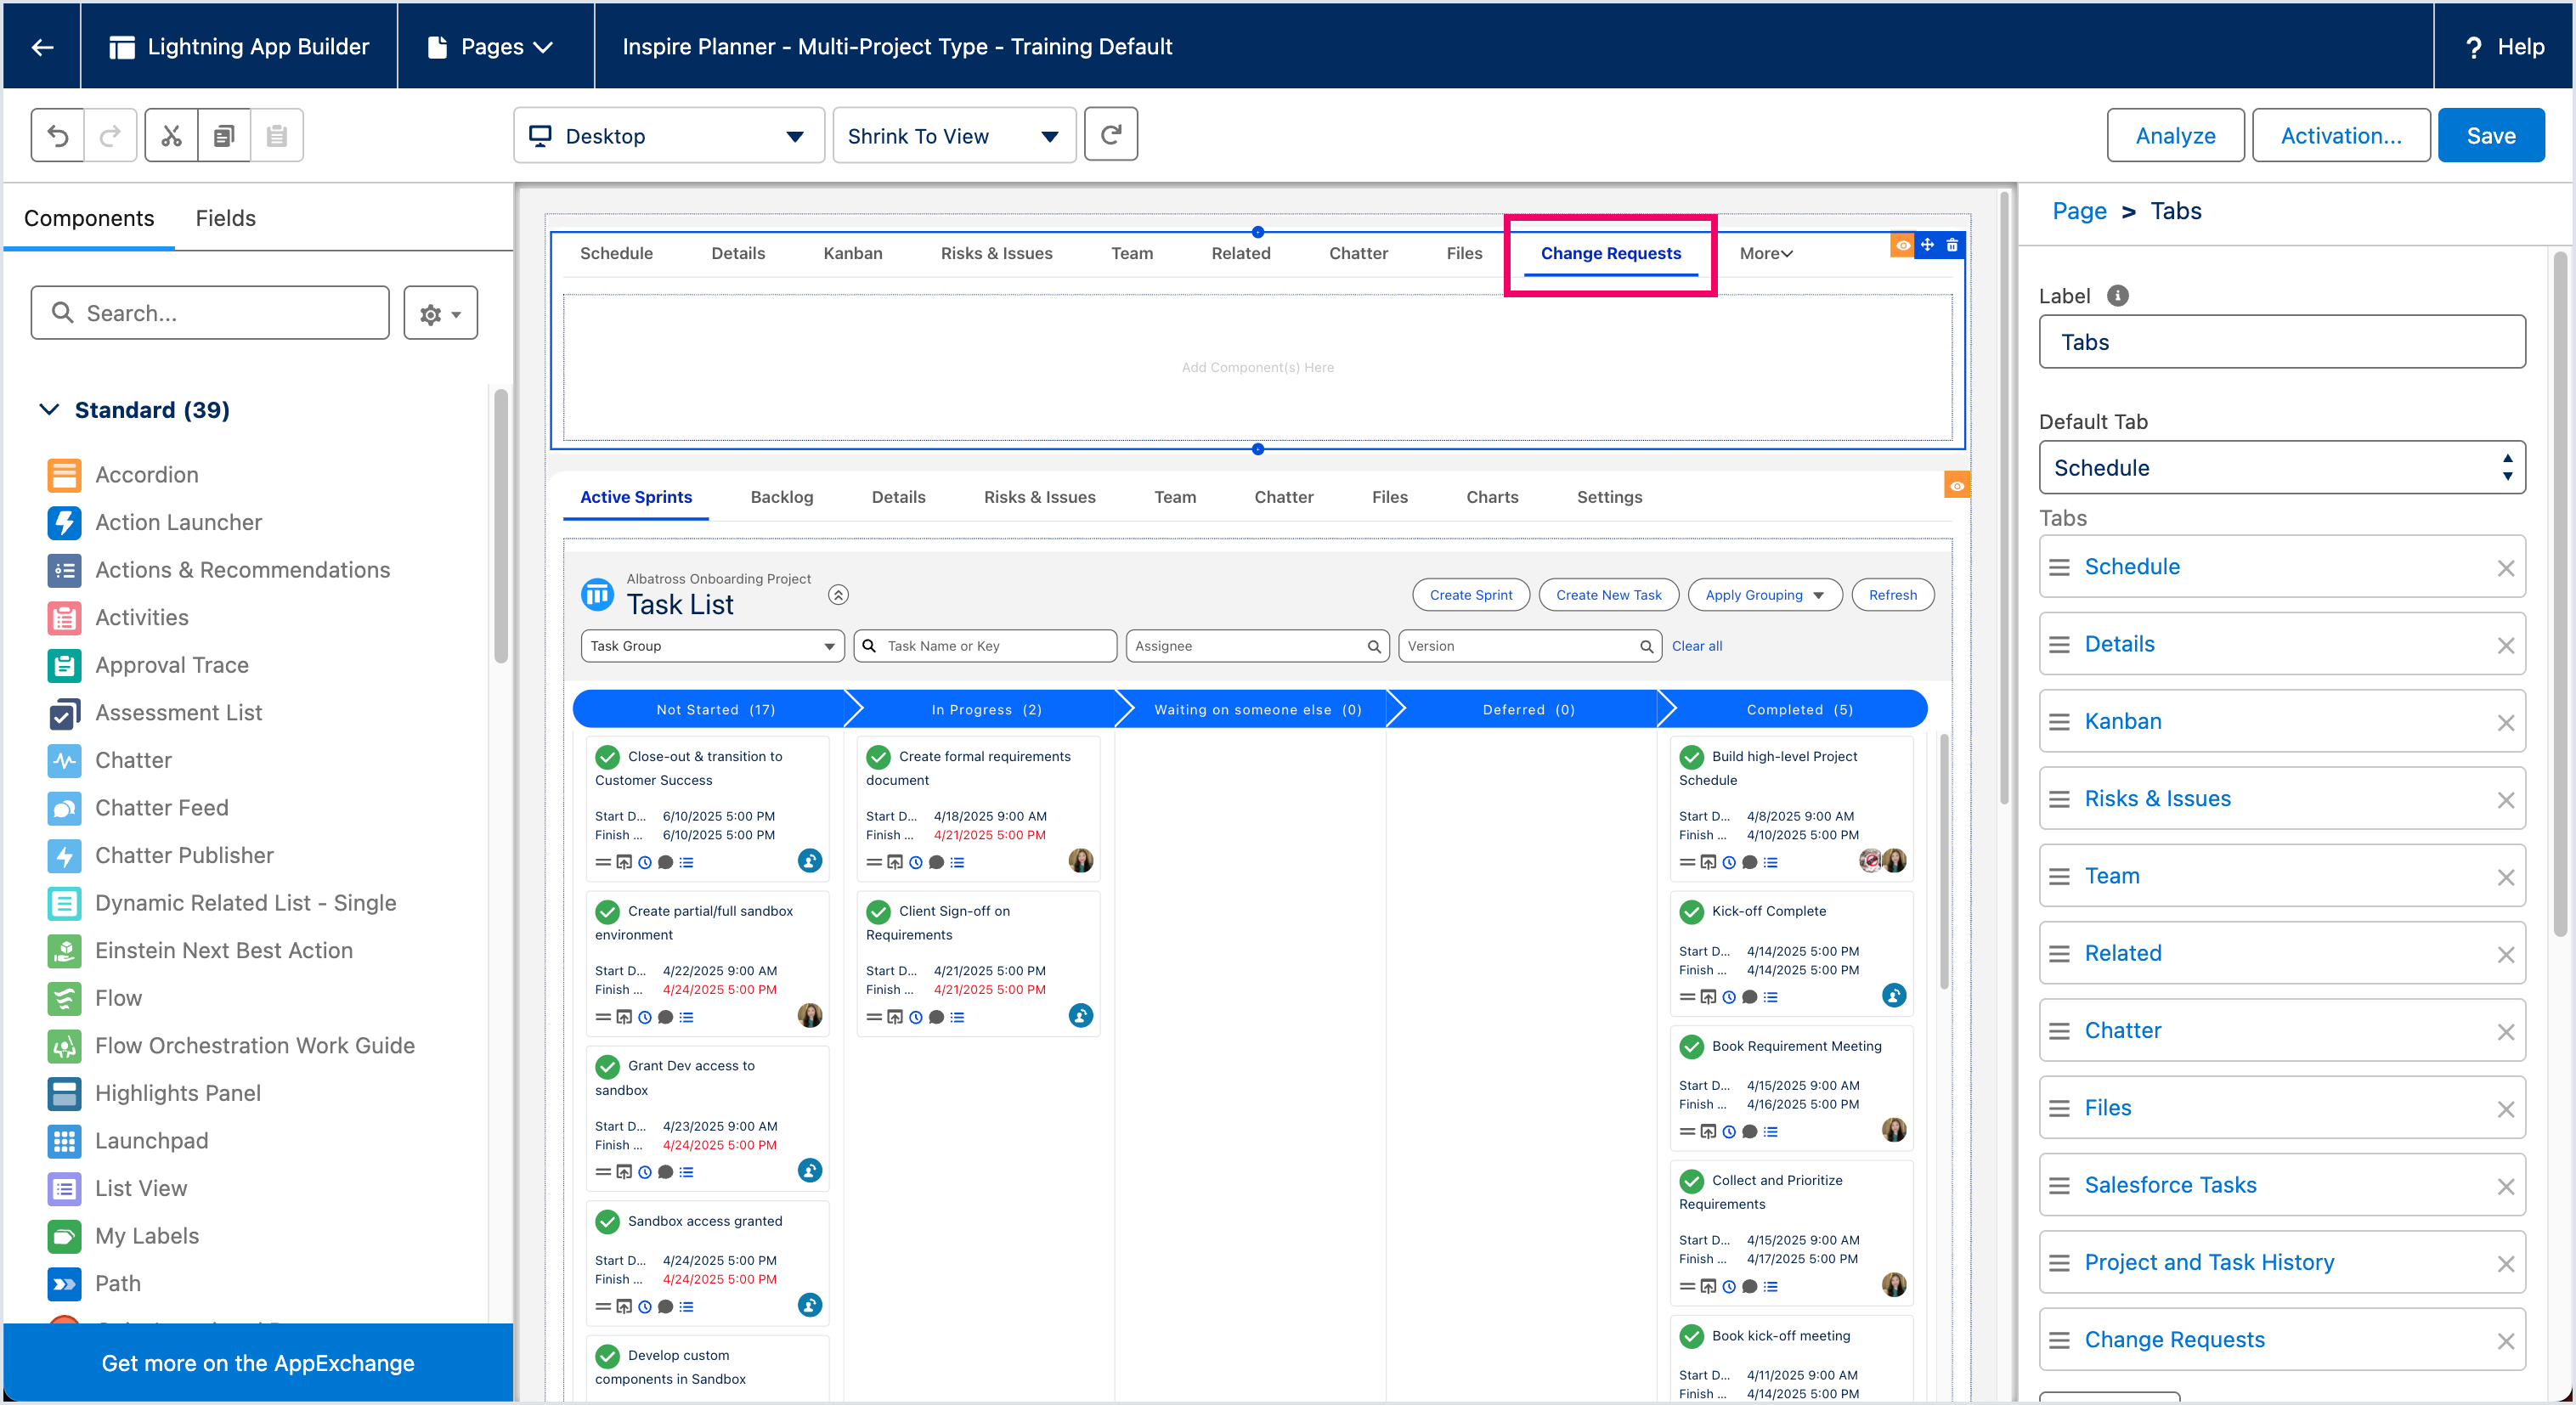Collapse the Task List header chevron icon

tap(838, 595)
